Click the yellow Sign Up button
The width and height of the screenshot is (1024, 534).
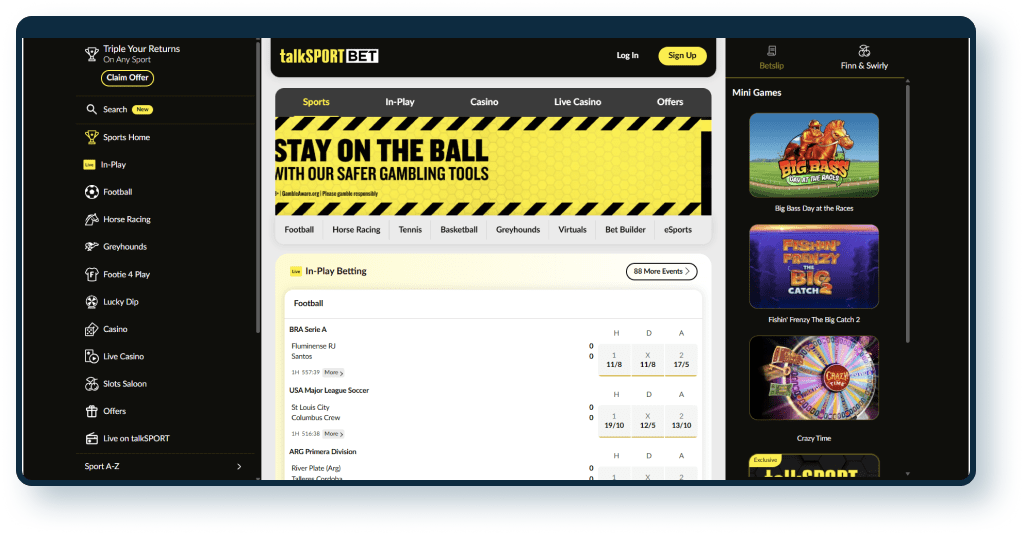(682, 55)
